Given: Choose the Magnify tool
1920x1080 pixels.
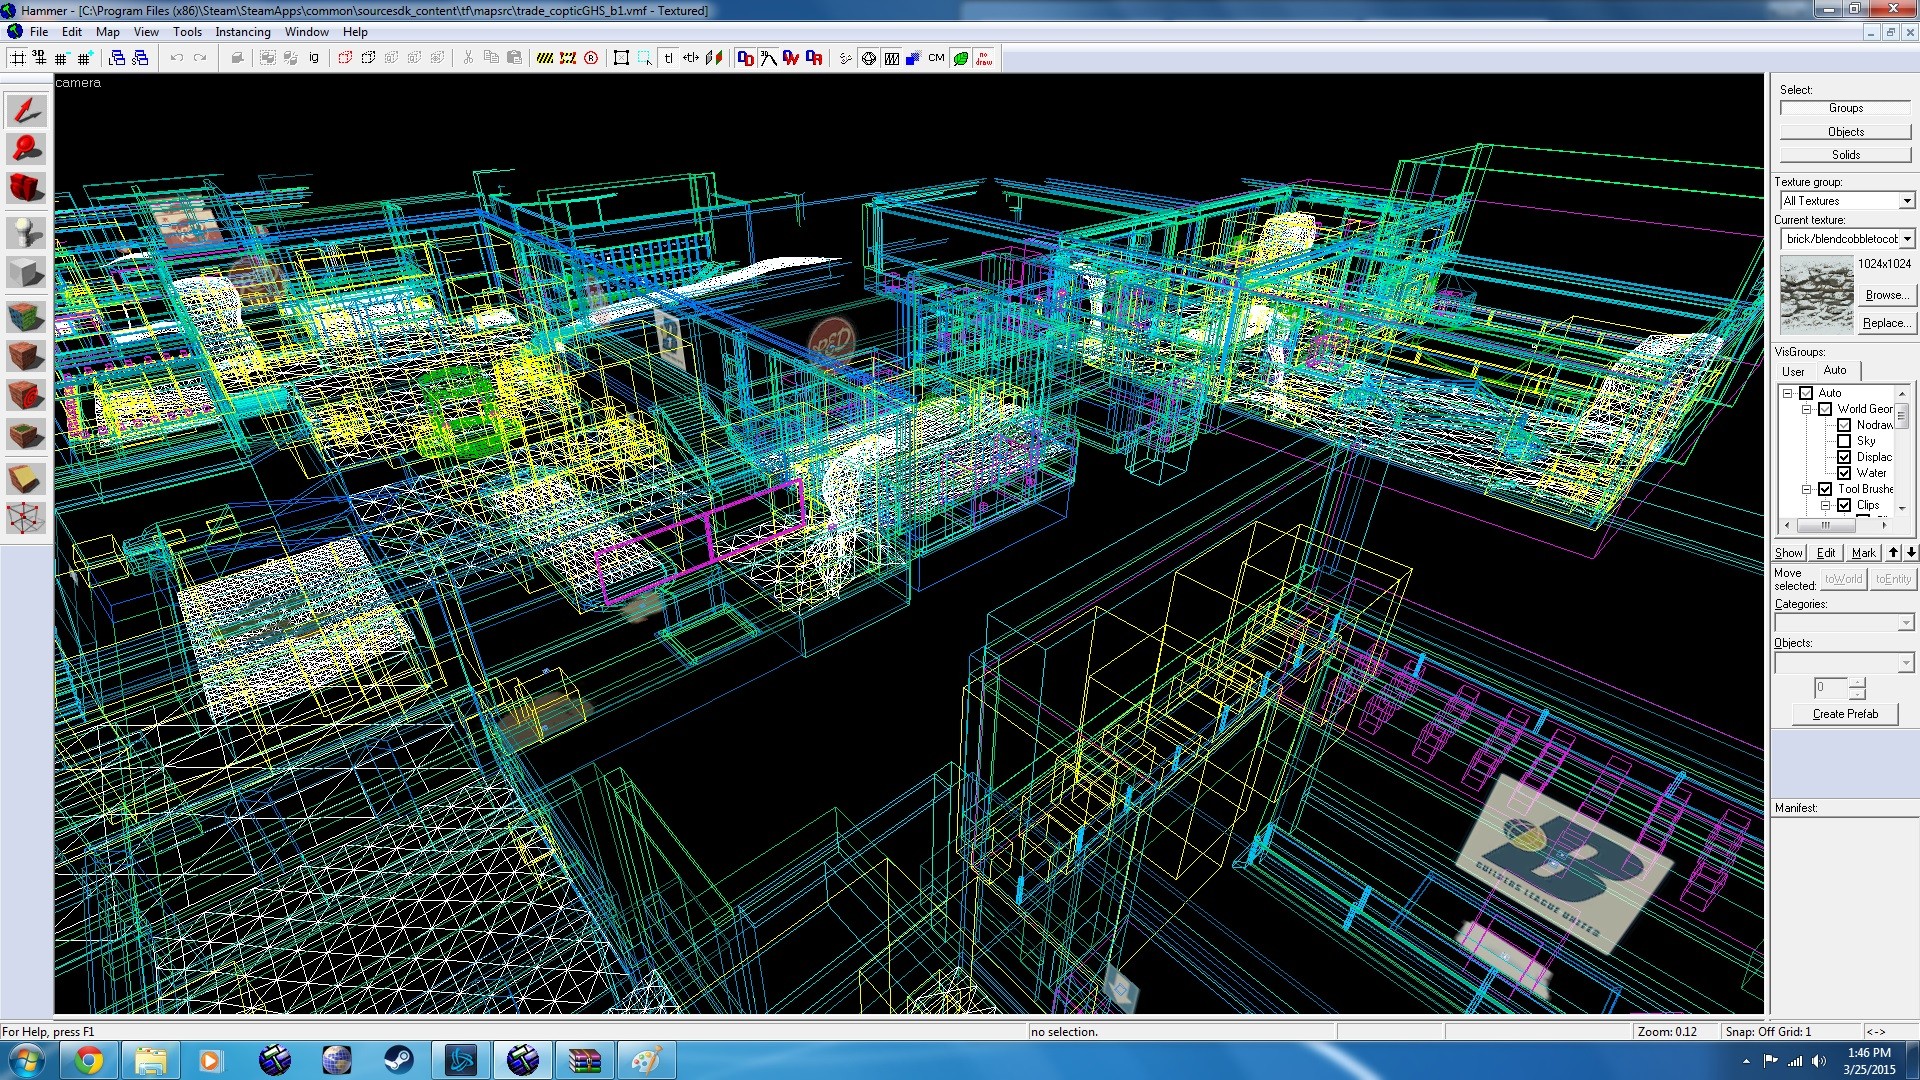Looking at the screenshot, I should [x=26, y=150].
